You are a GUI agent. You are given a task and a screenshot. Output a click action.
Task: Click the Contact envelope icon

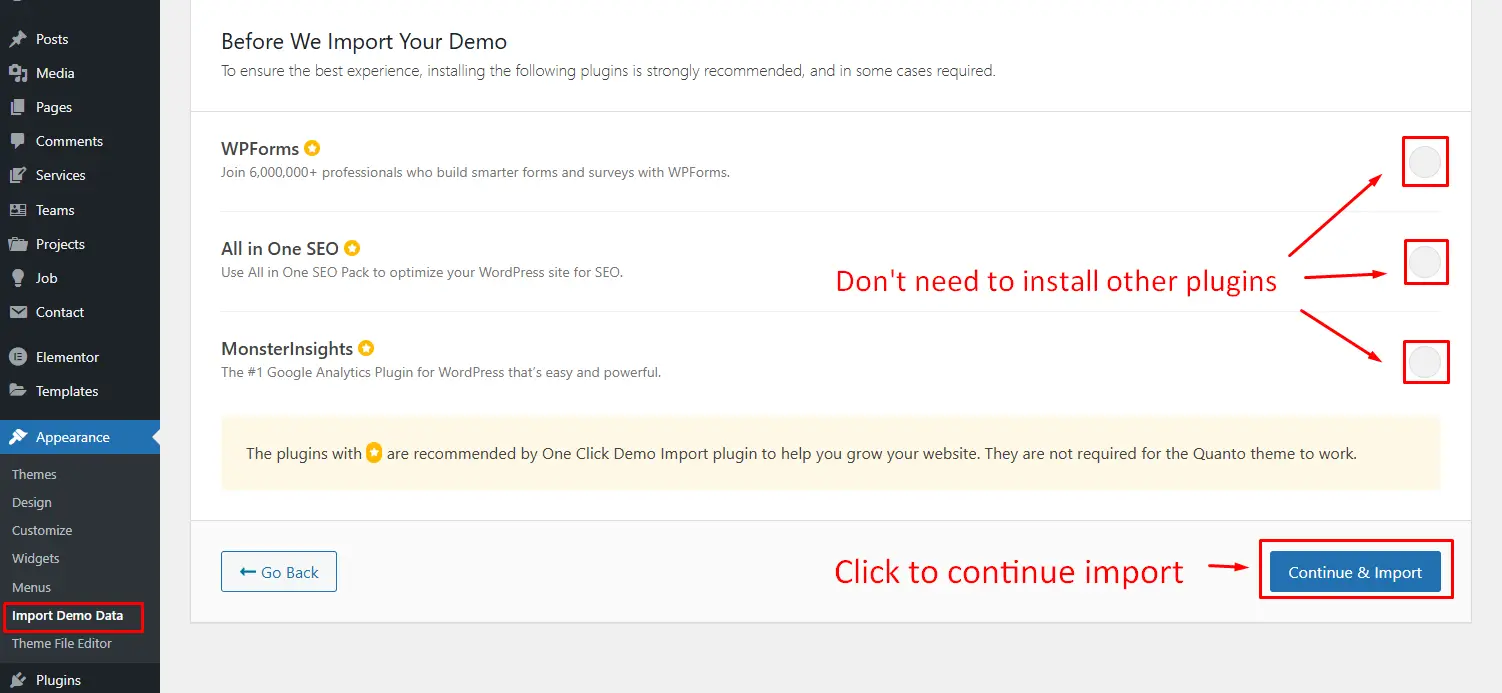[x=18, y=312]
